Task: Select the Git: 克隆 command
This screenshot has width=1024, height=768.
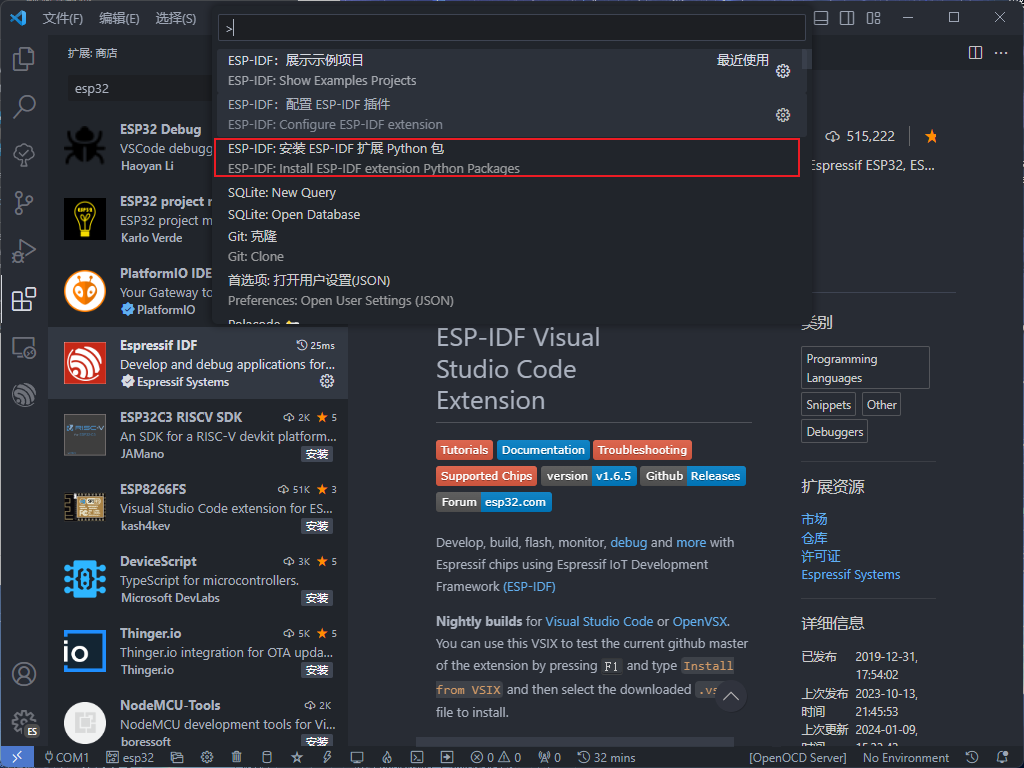Action: coord(510,246)
